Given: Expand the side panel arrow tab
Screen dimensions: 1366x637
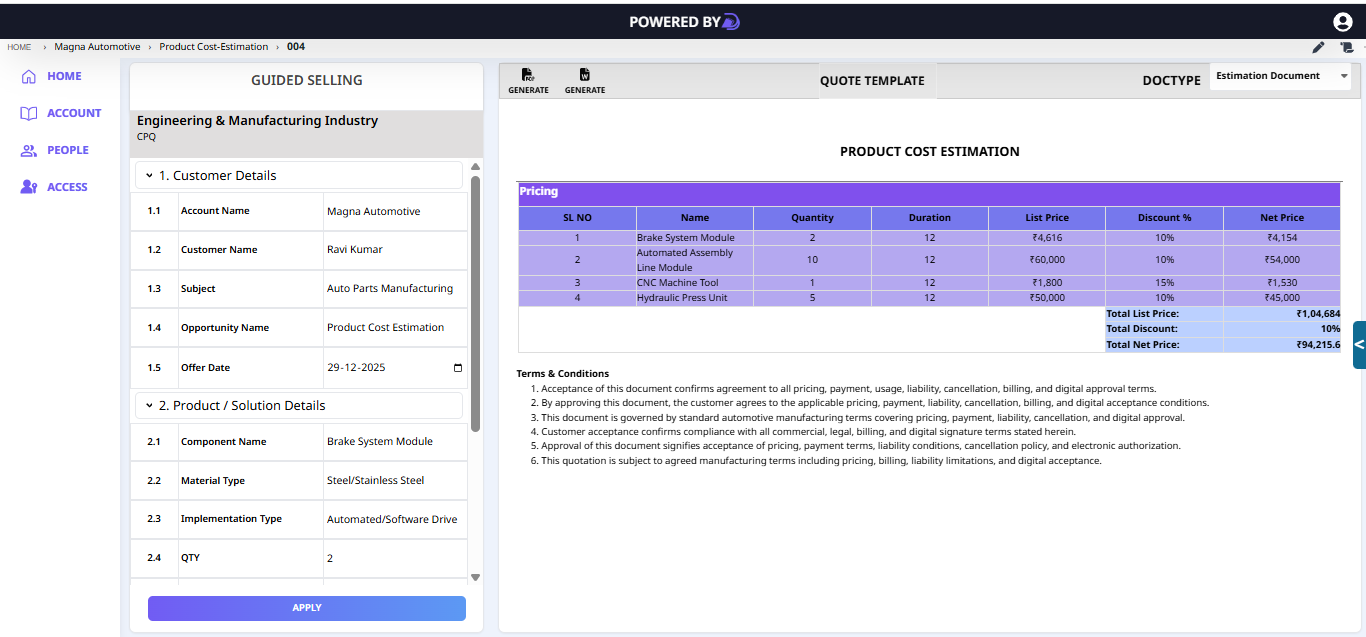Looking at the screenshot, I should (1359, 345).
